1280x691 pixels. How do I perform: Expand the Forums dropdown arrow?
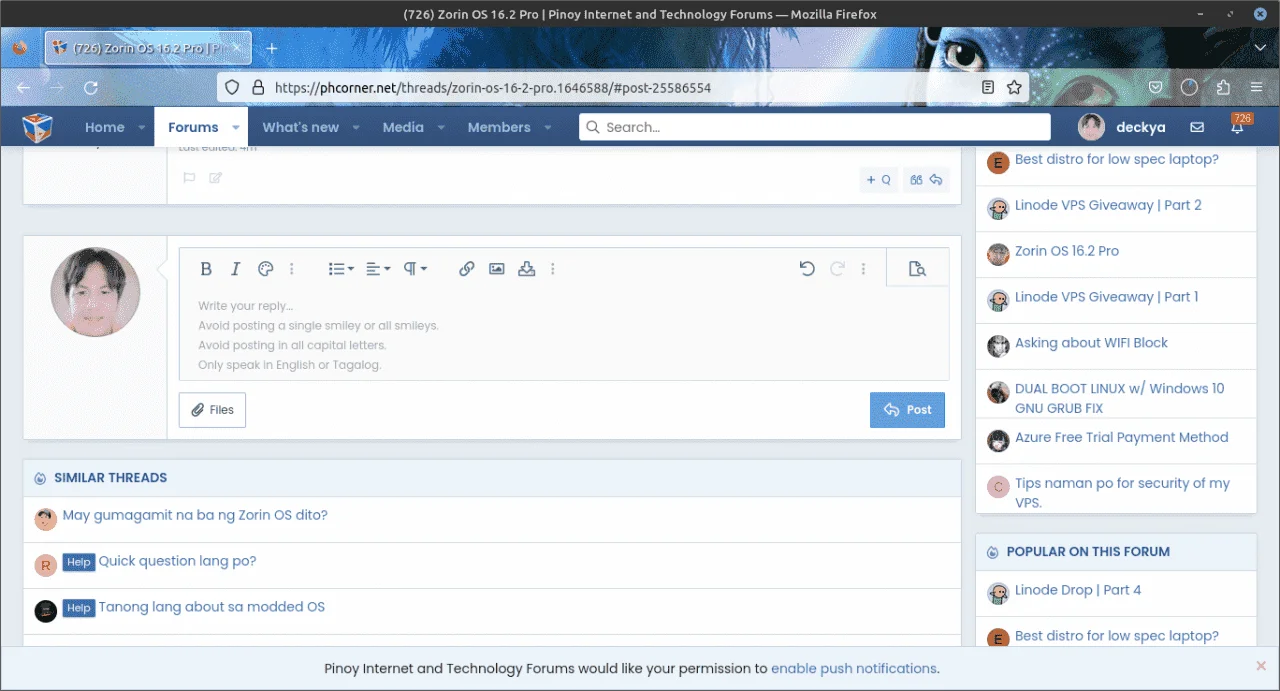(x=236, y=127)
